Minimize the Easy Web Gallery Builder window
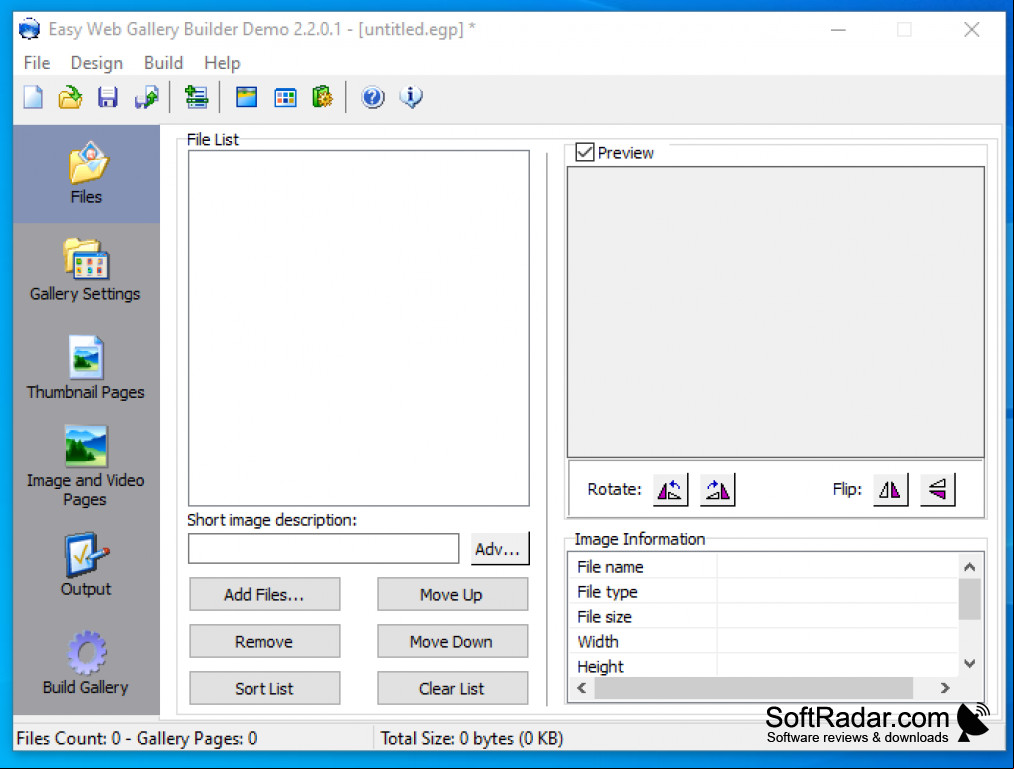Image resolution: width=1014 pixels, height=769 pixels. point(839,30)
